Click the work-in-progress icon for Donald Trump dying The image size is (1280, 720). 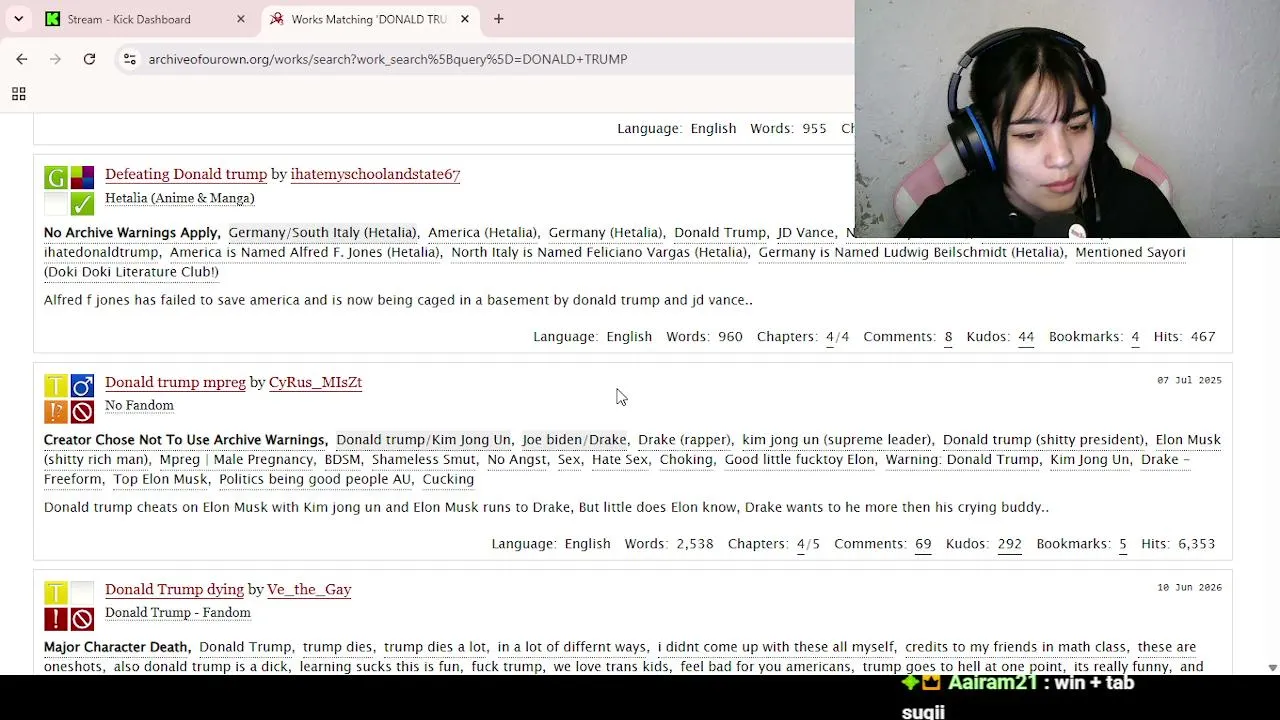click(82, 619)
